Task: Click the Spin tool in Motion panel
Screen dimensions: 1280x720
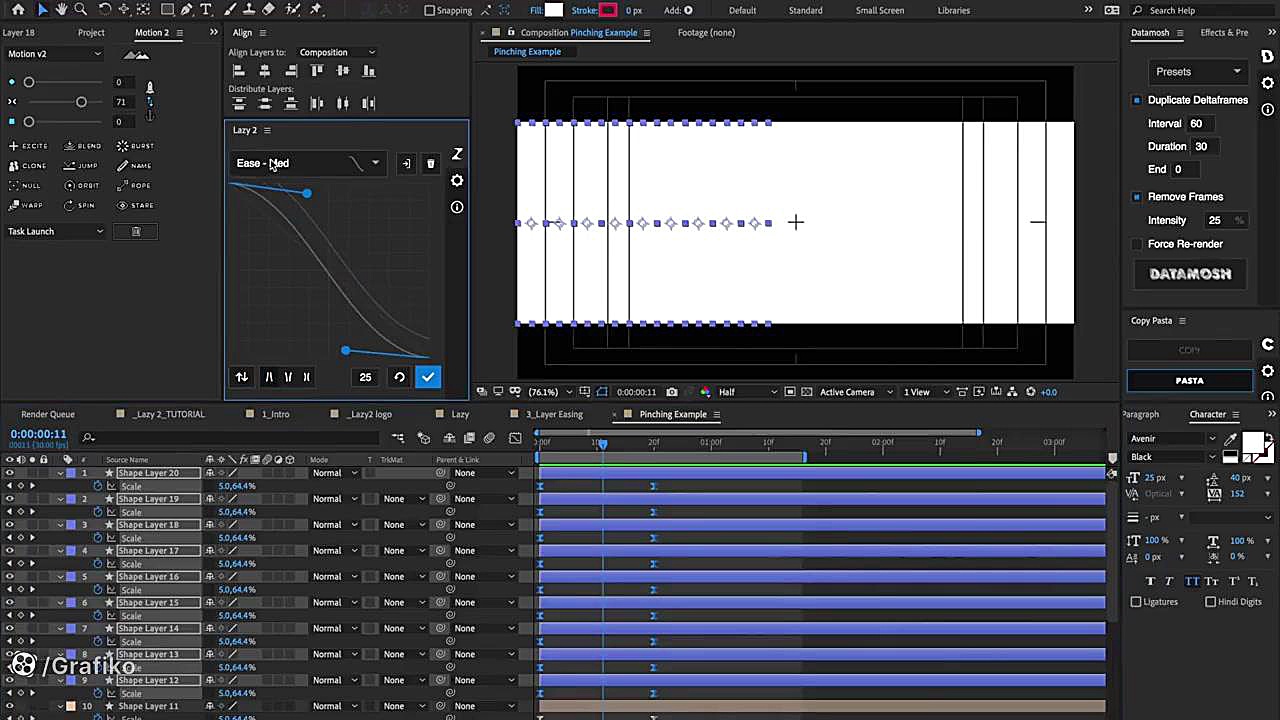Action: tap(80, 205)
